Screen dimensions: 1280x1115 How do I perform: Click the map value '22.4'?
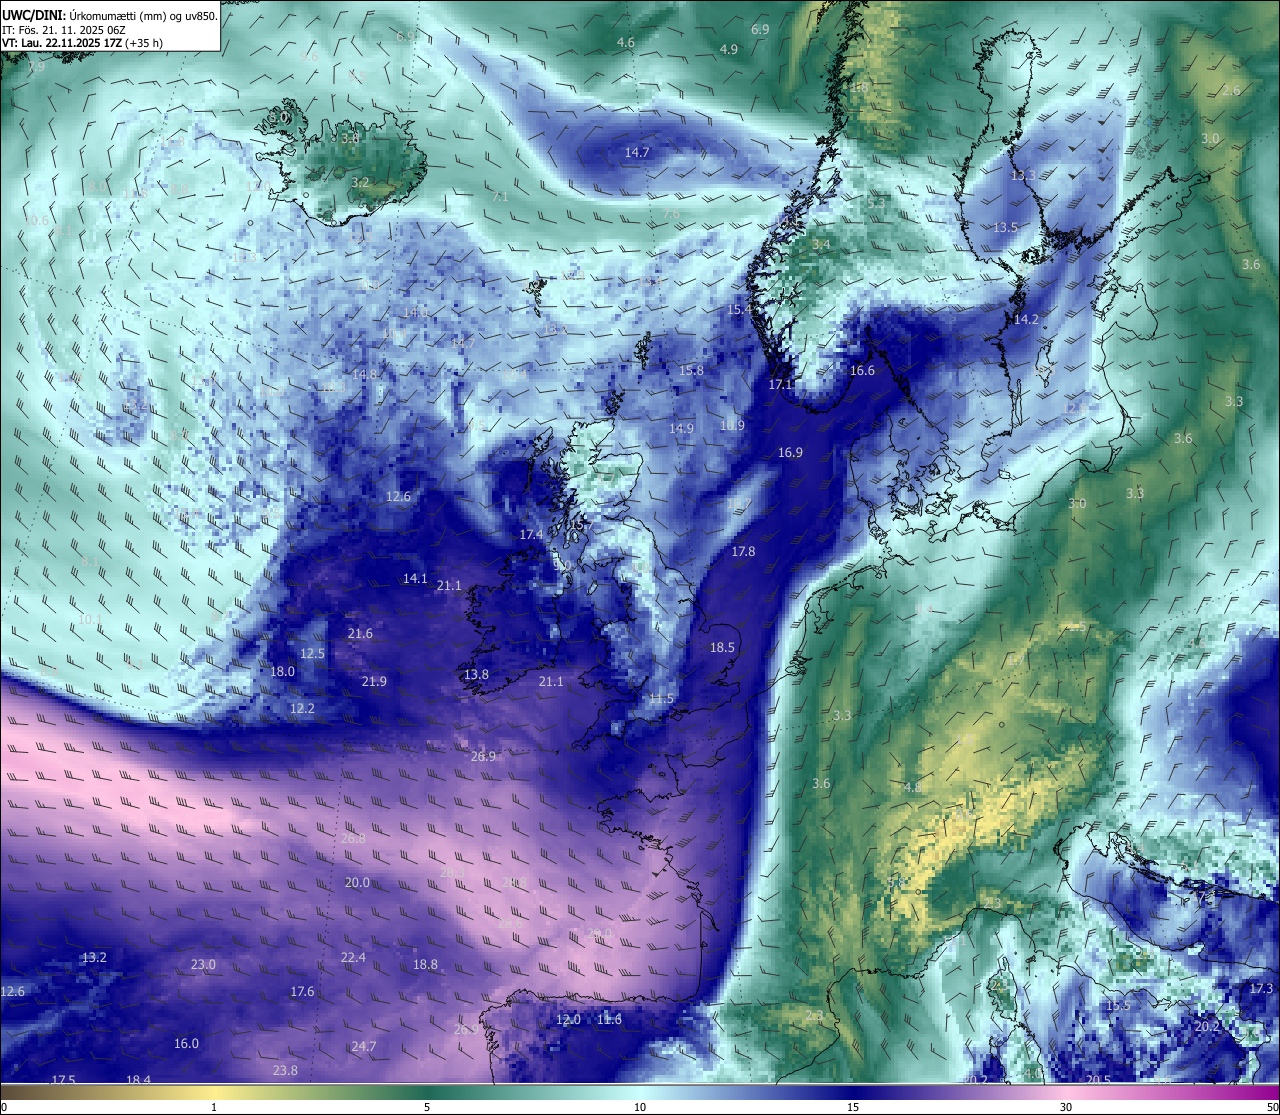[x=353, y=958]
